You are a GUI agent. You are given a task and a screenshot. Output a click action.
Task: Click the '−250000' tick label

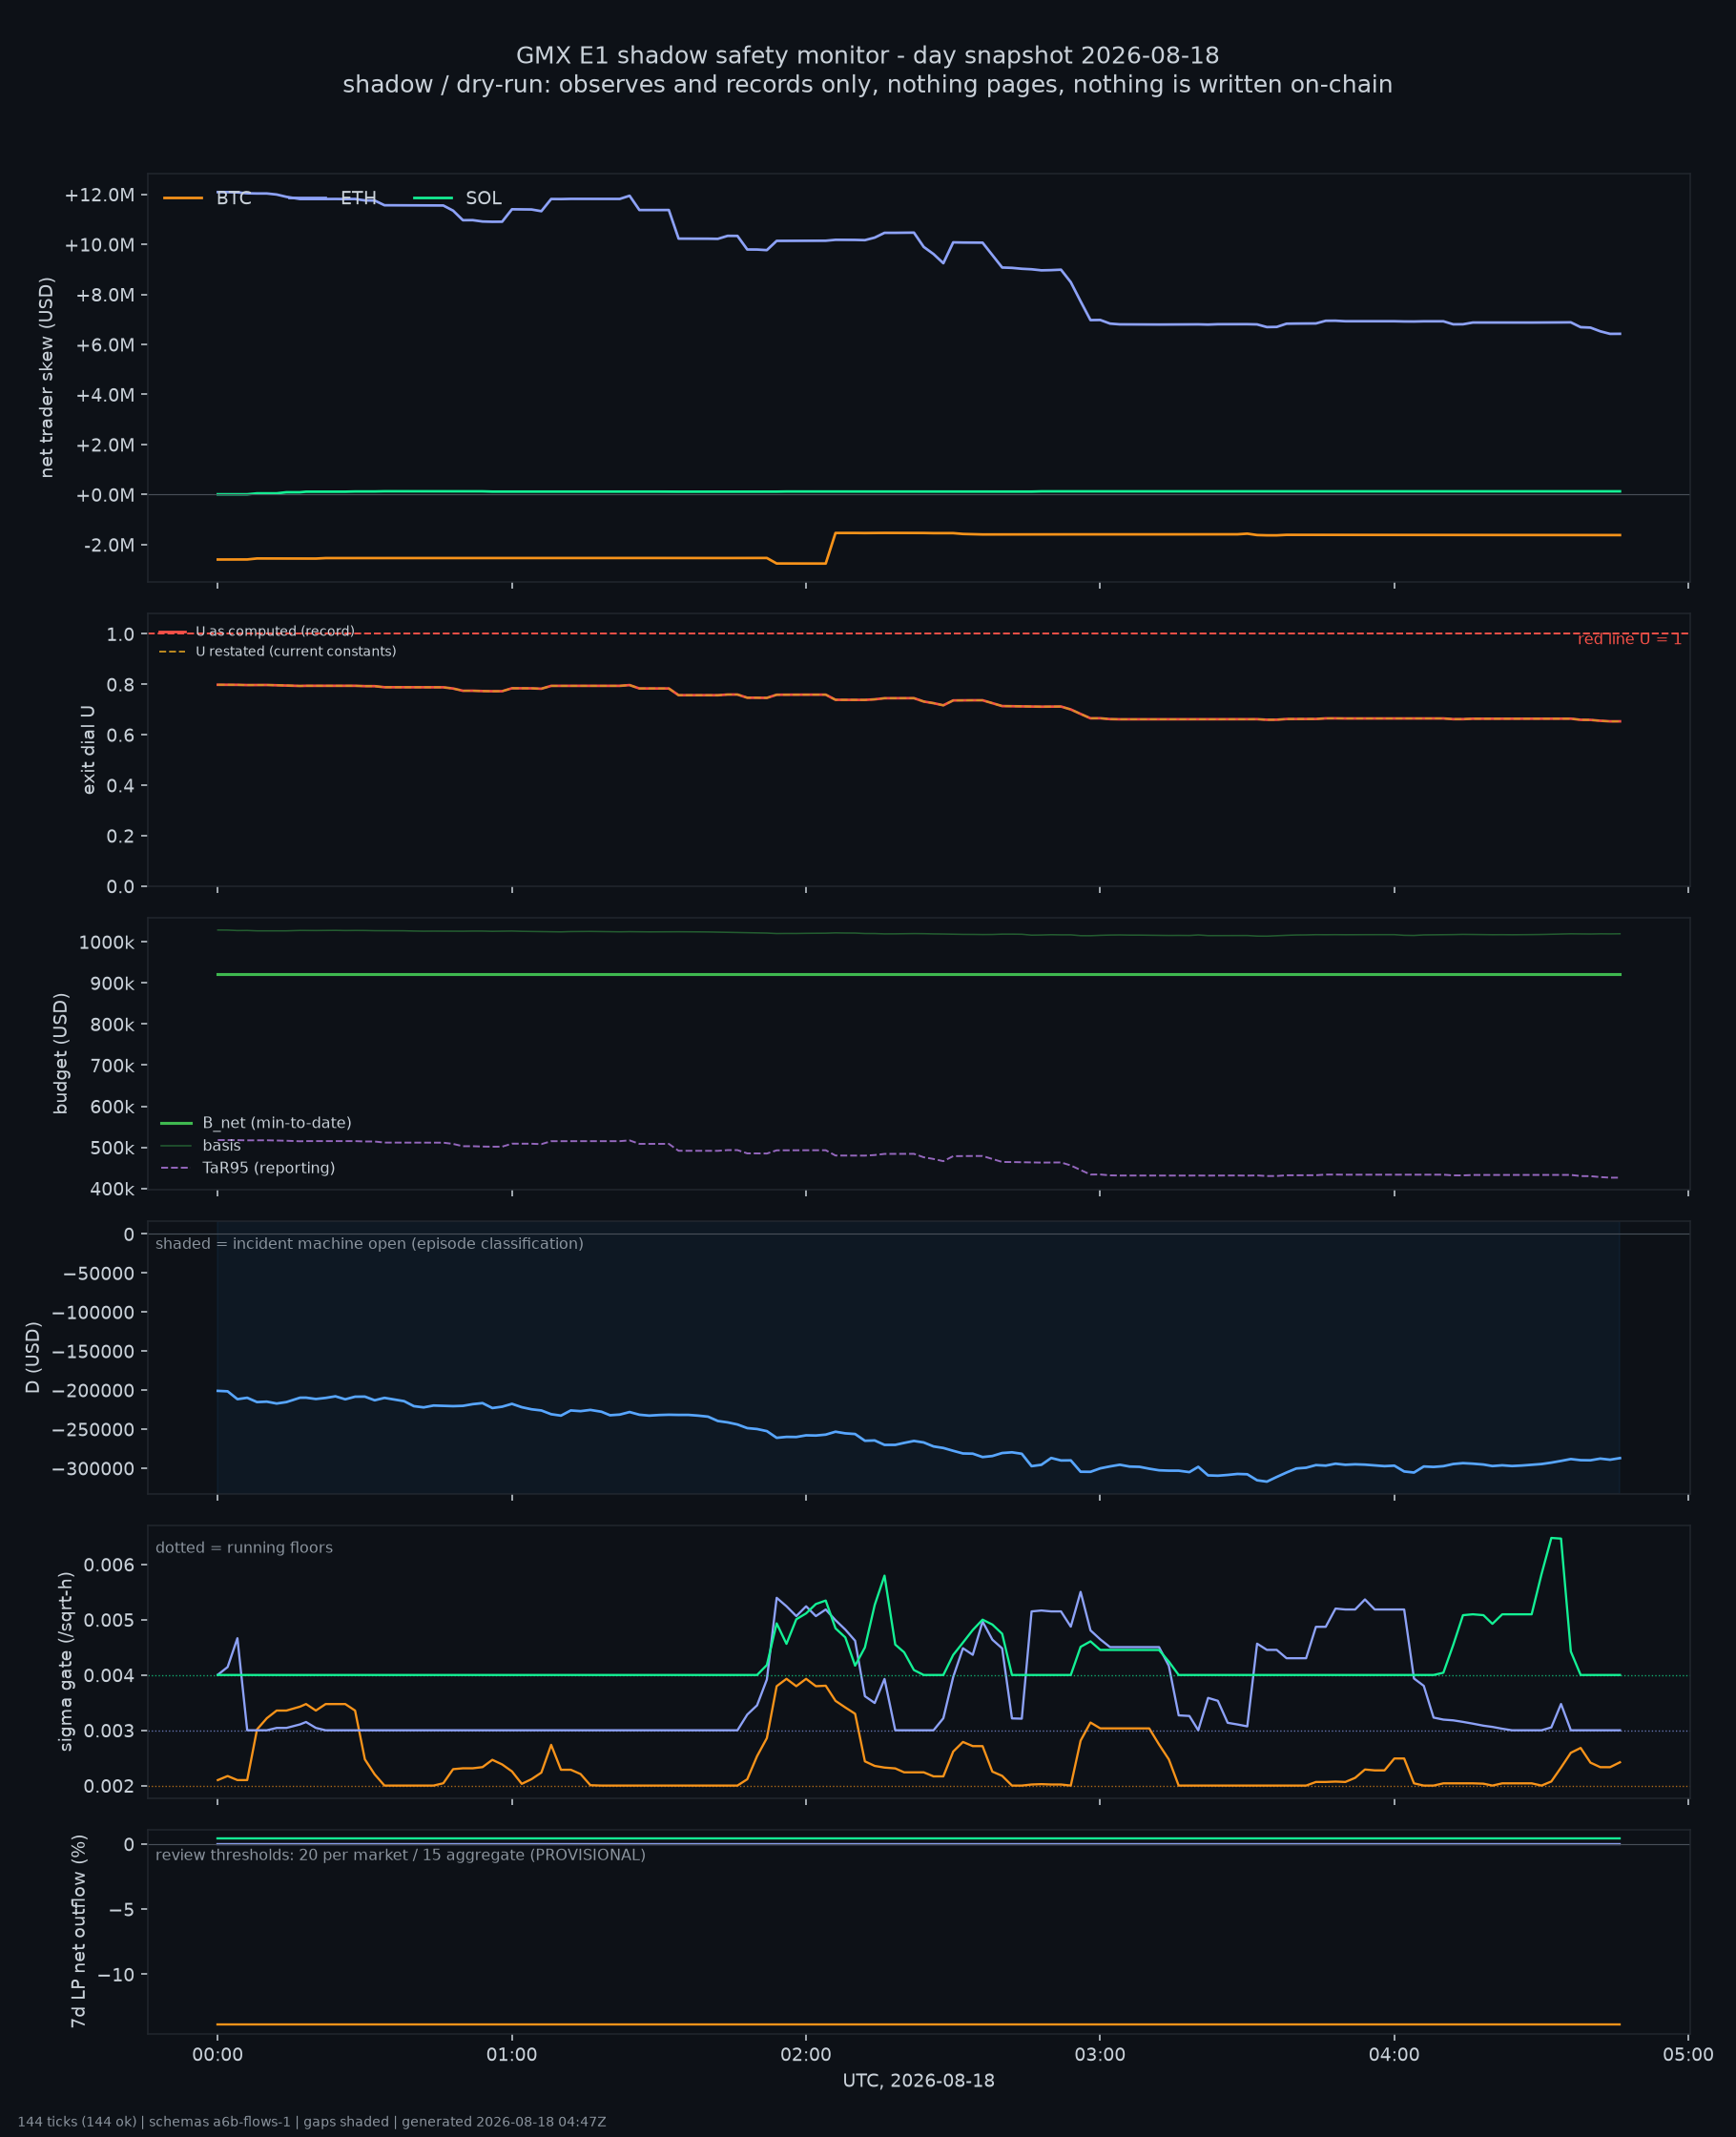click(94, 1429)
